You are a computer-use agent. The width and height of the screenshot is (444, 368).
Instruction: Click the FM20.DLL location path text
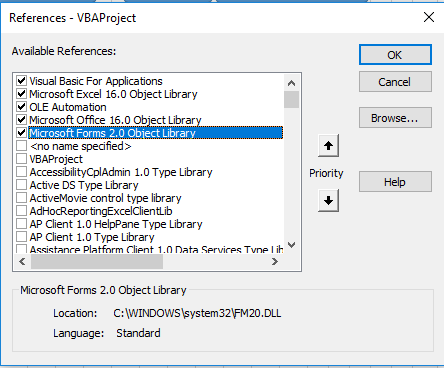tap(197, 313)
